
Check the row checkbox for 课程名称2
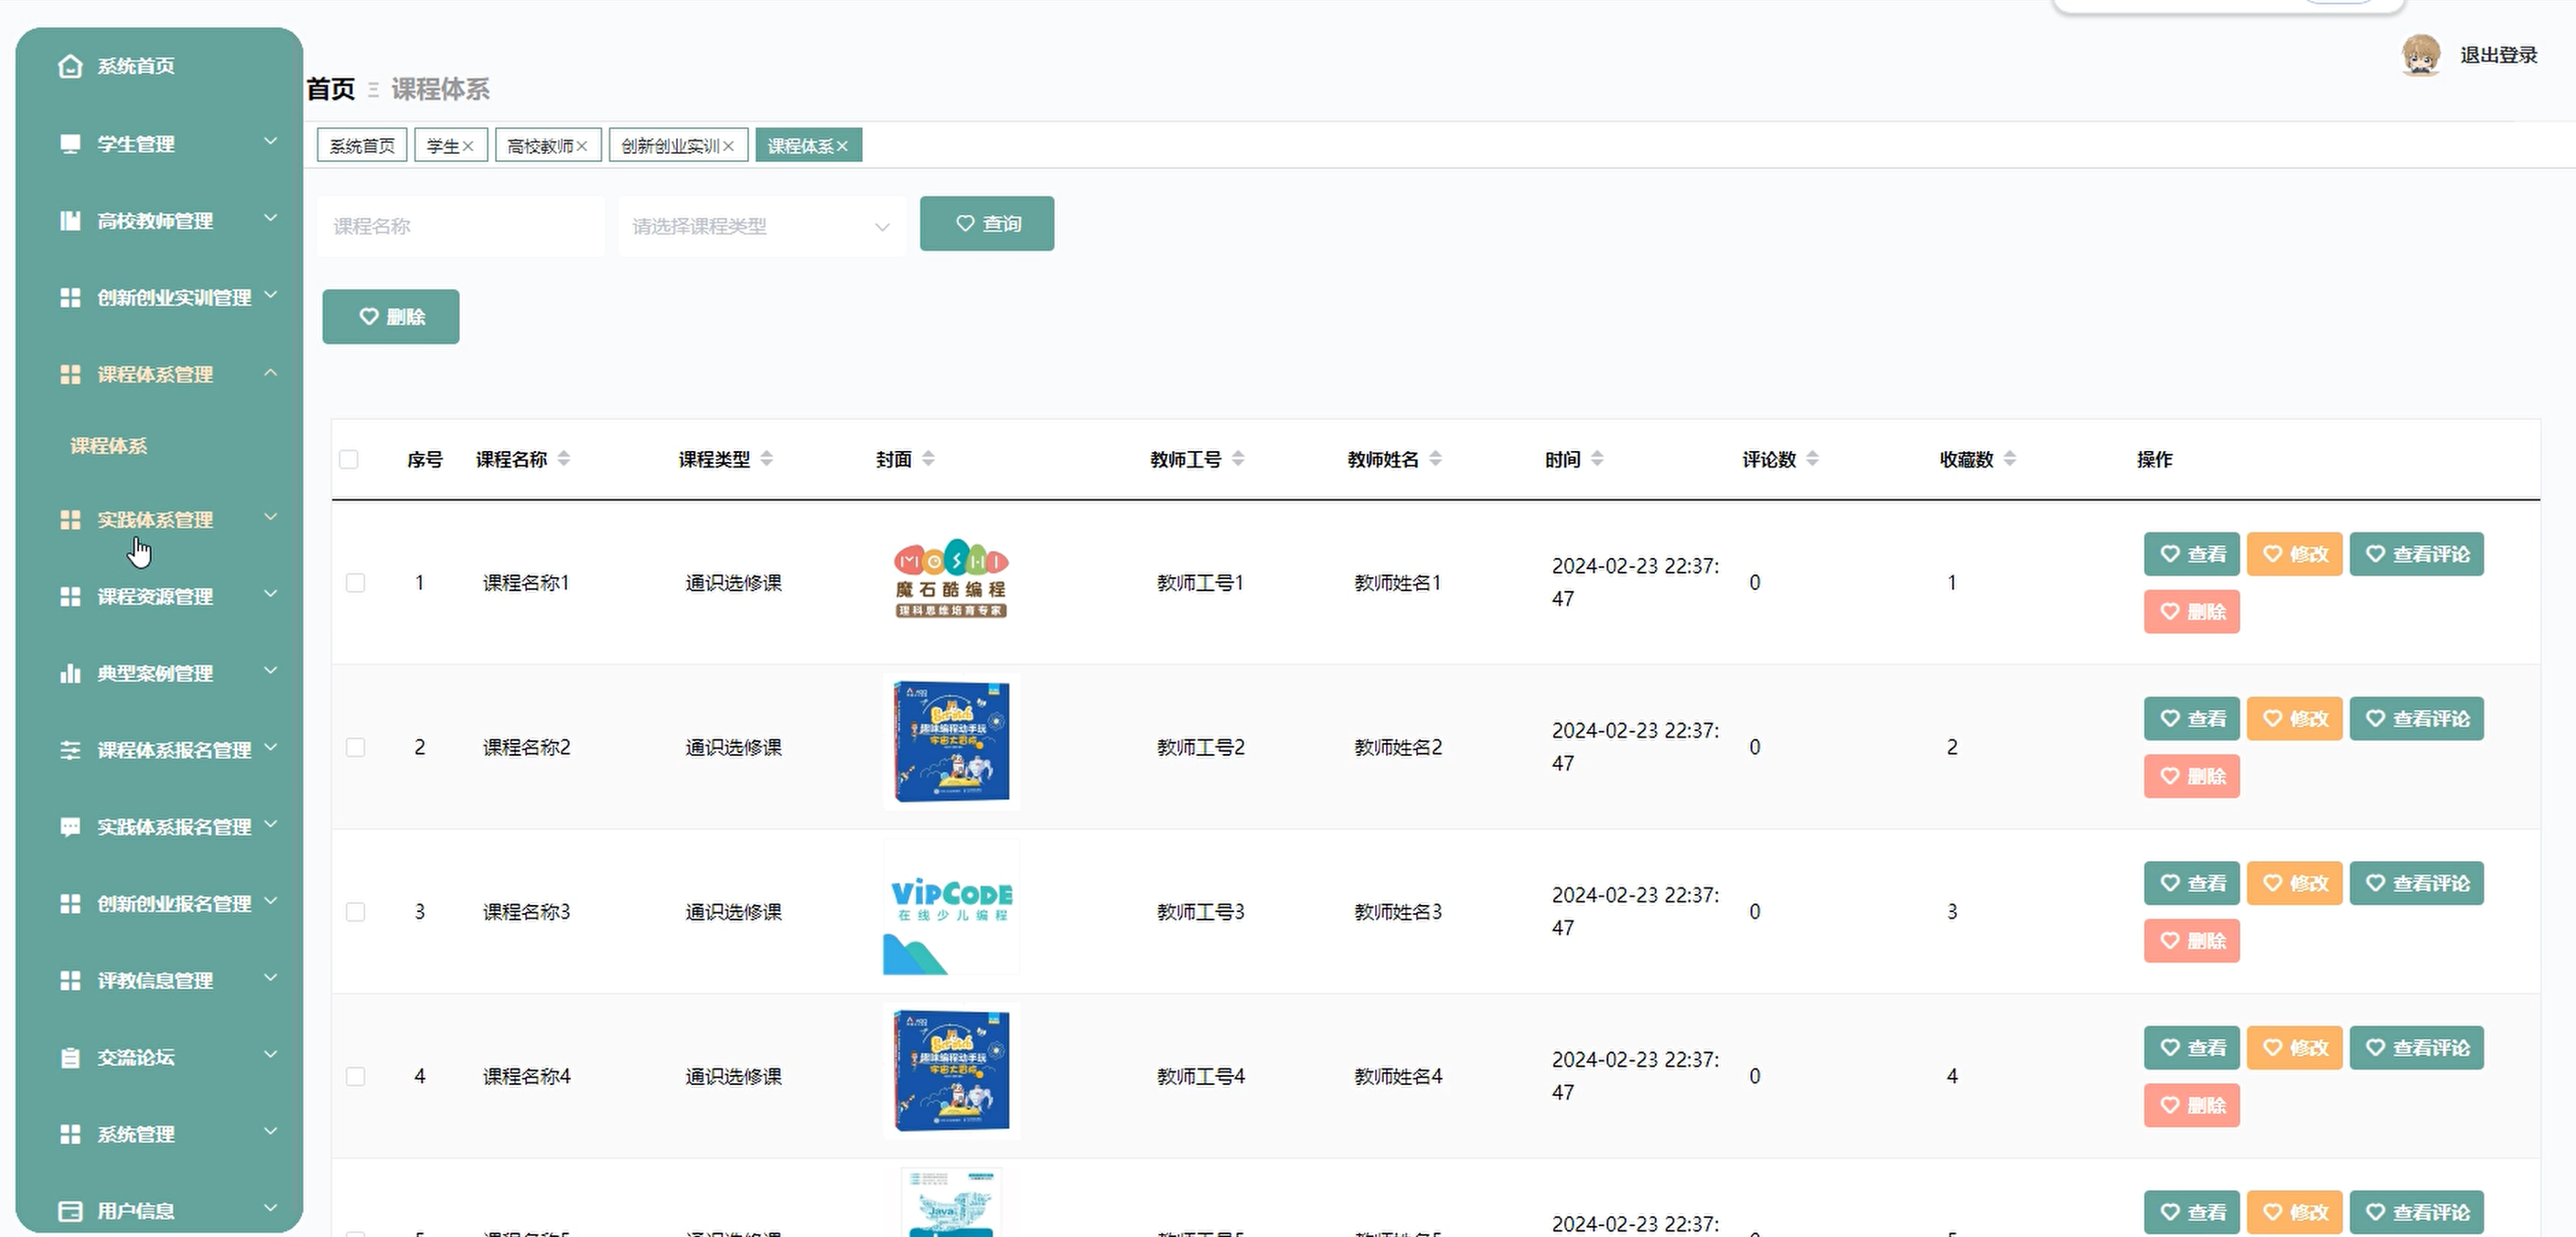click(356, 748)
